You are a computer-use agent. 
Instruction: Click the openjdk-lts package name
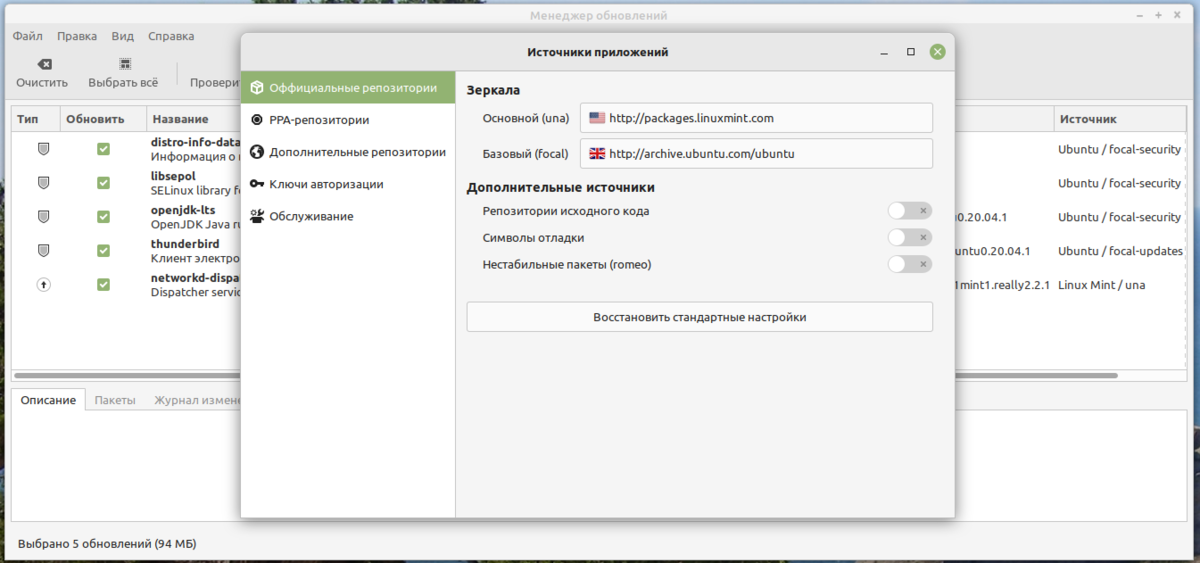[183, 210]
